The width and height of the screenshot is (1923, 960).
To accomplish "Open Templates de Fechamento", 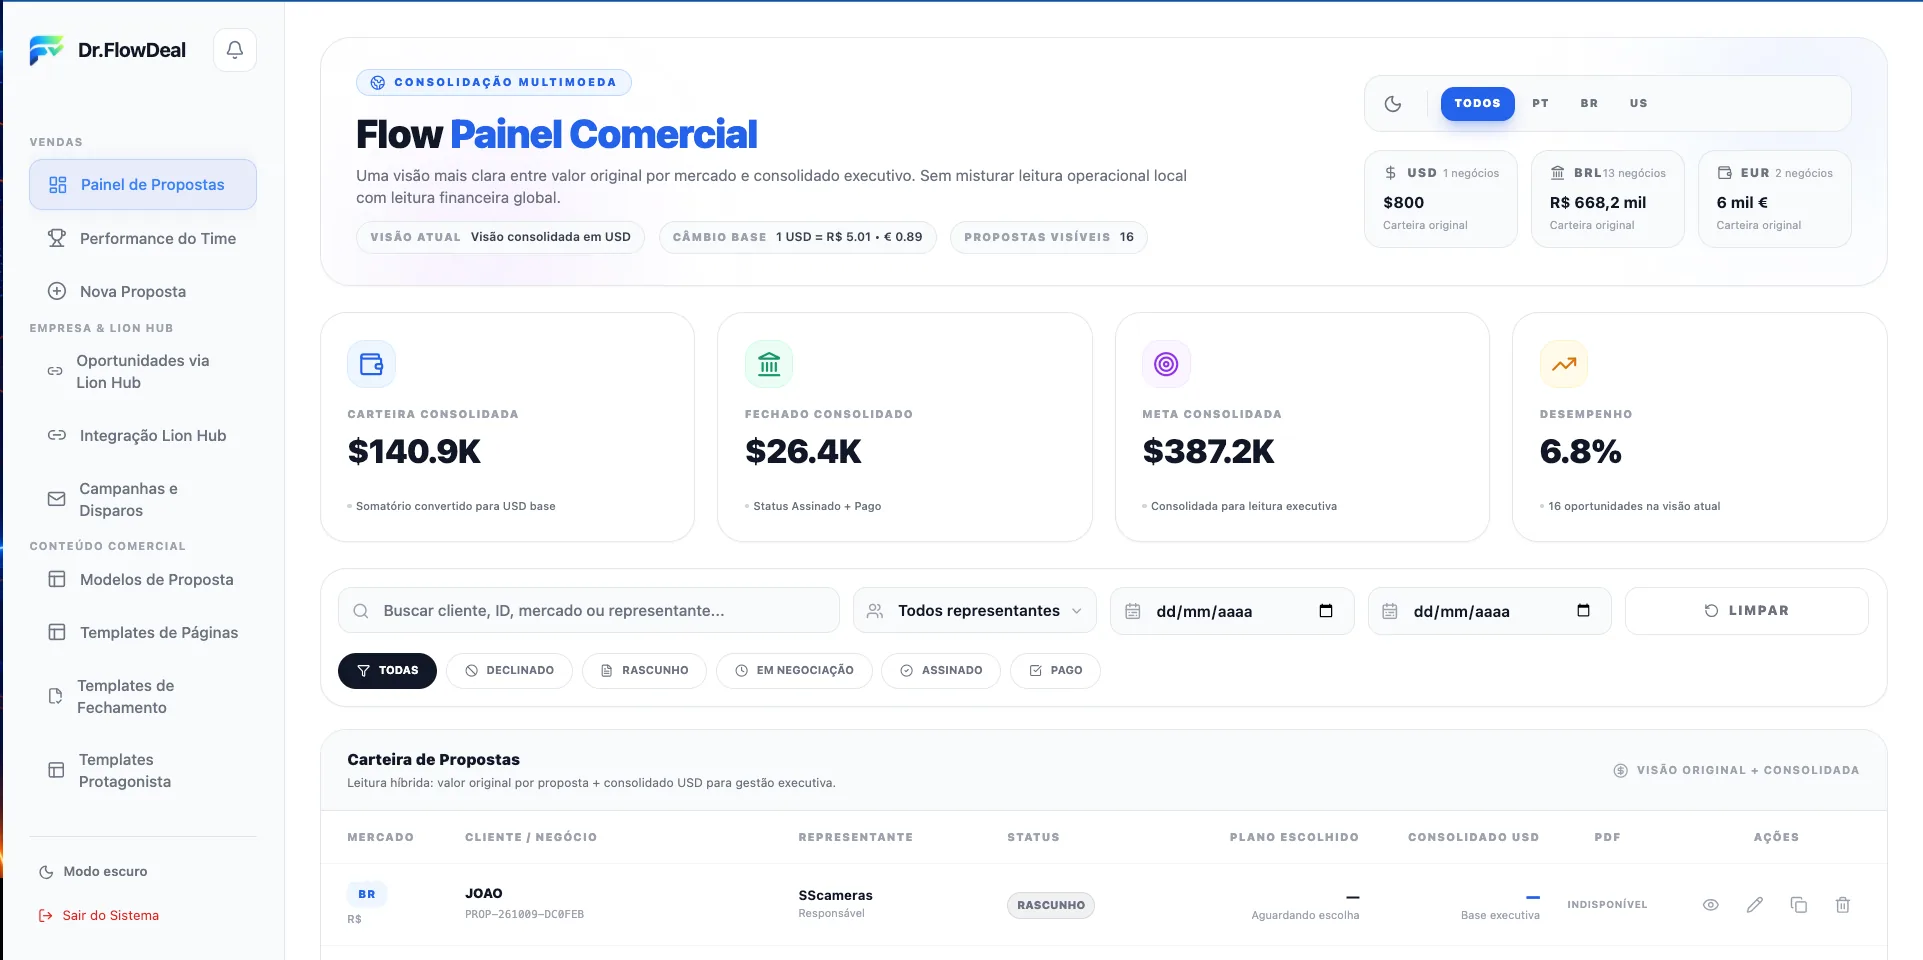I will coord(143,696).
